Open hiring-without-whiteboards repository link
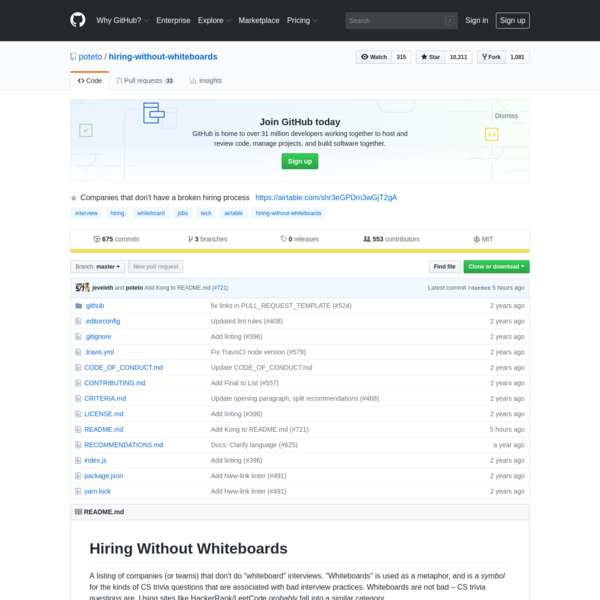Screen dimensions: 600x600 tap(163, 57)
